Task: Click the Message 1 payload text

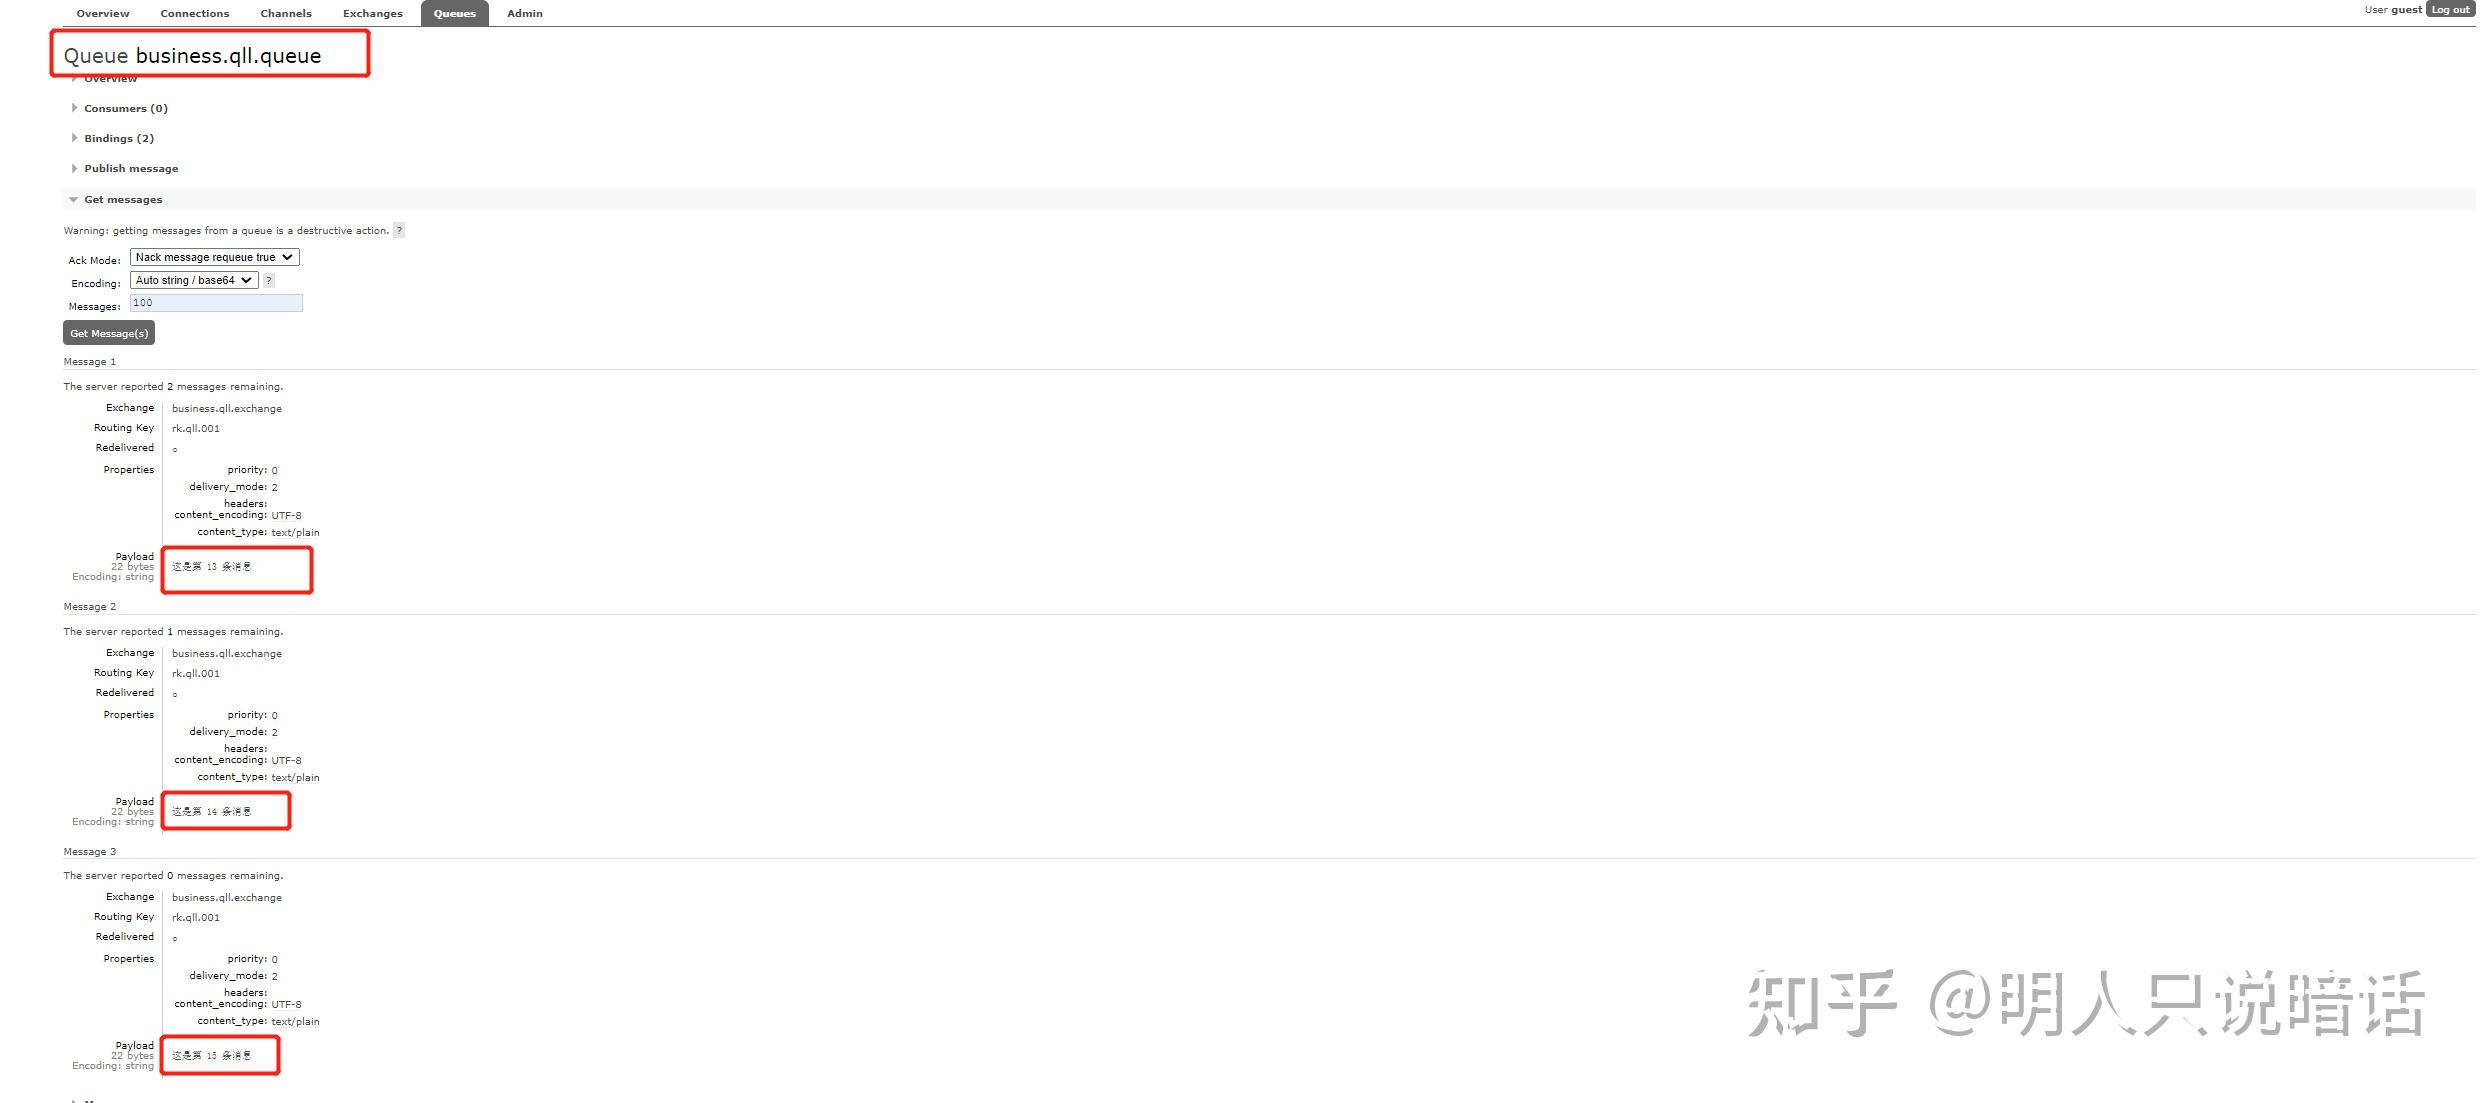Action: 211,566
